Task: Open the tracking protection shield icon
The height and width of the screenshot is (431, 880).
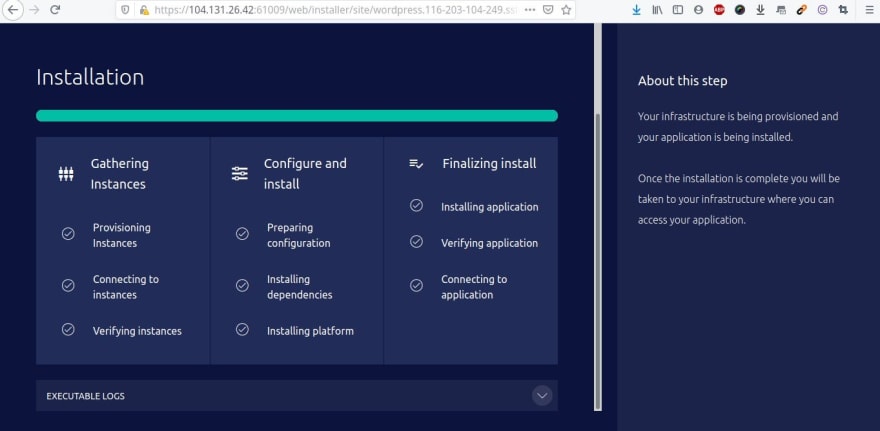Action: (x=126, y=10)
